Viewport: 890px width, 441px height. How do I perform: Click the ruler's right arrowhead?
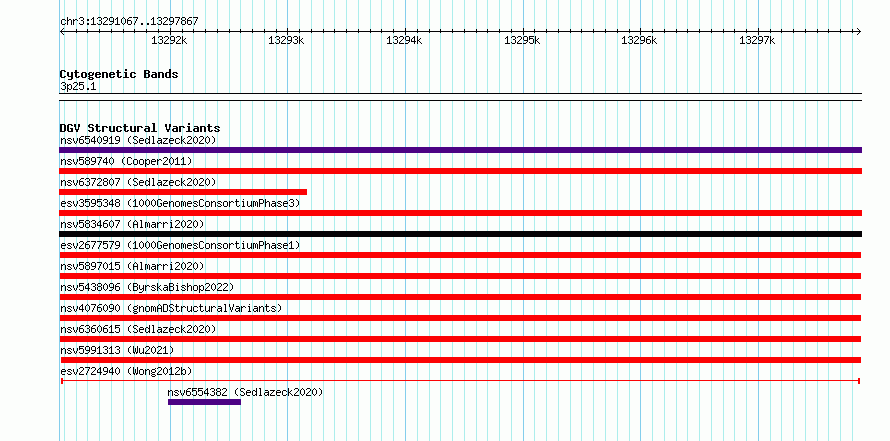coord(859,31)
